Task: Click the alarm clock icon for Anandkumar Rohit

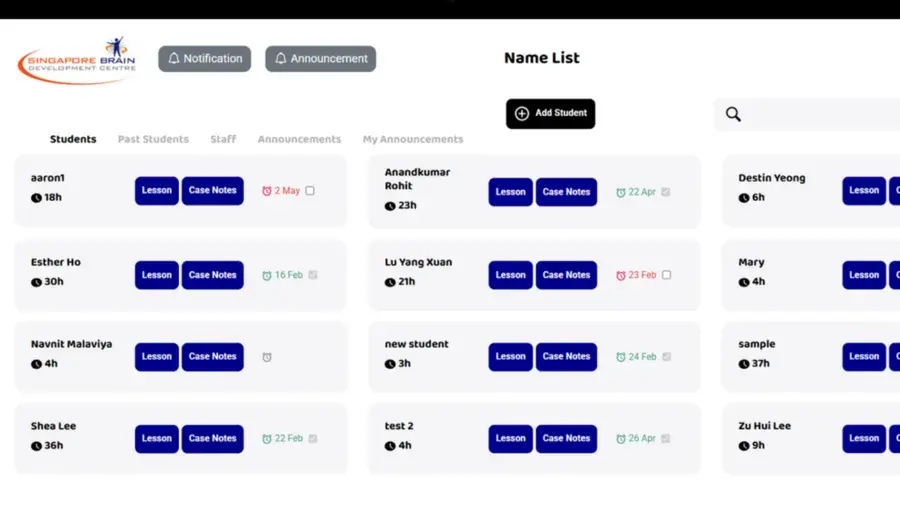Action: [620, 192]
